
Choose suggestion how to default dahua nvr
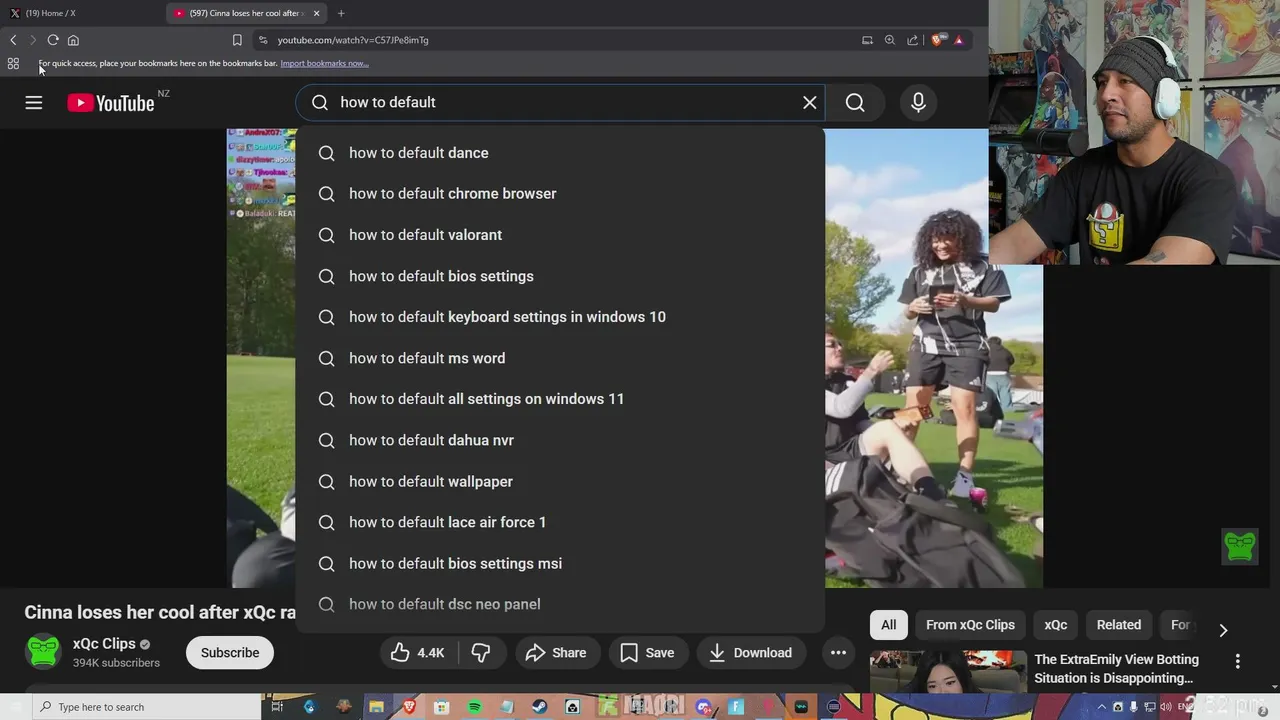(x=560, y=440)
